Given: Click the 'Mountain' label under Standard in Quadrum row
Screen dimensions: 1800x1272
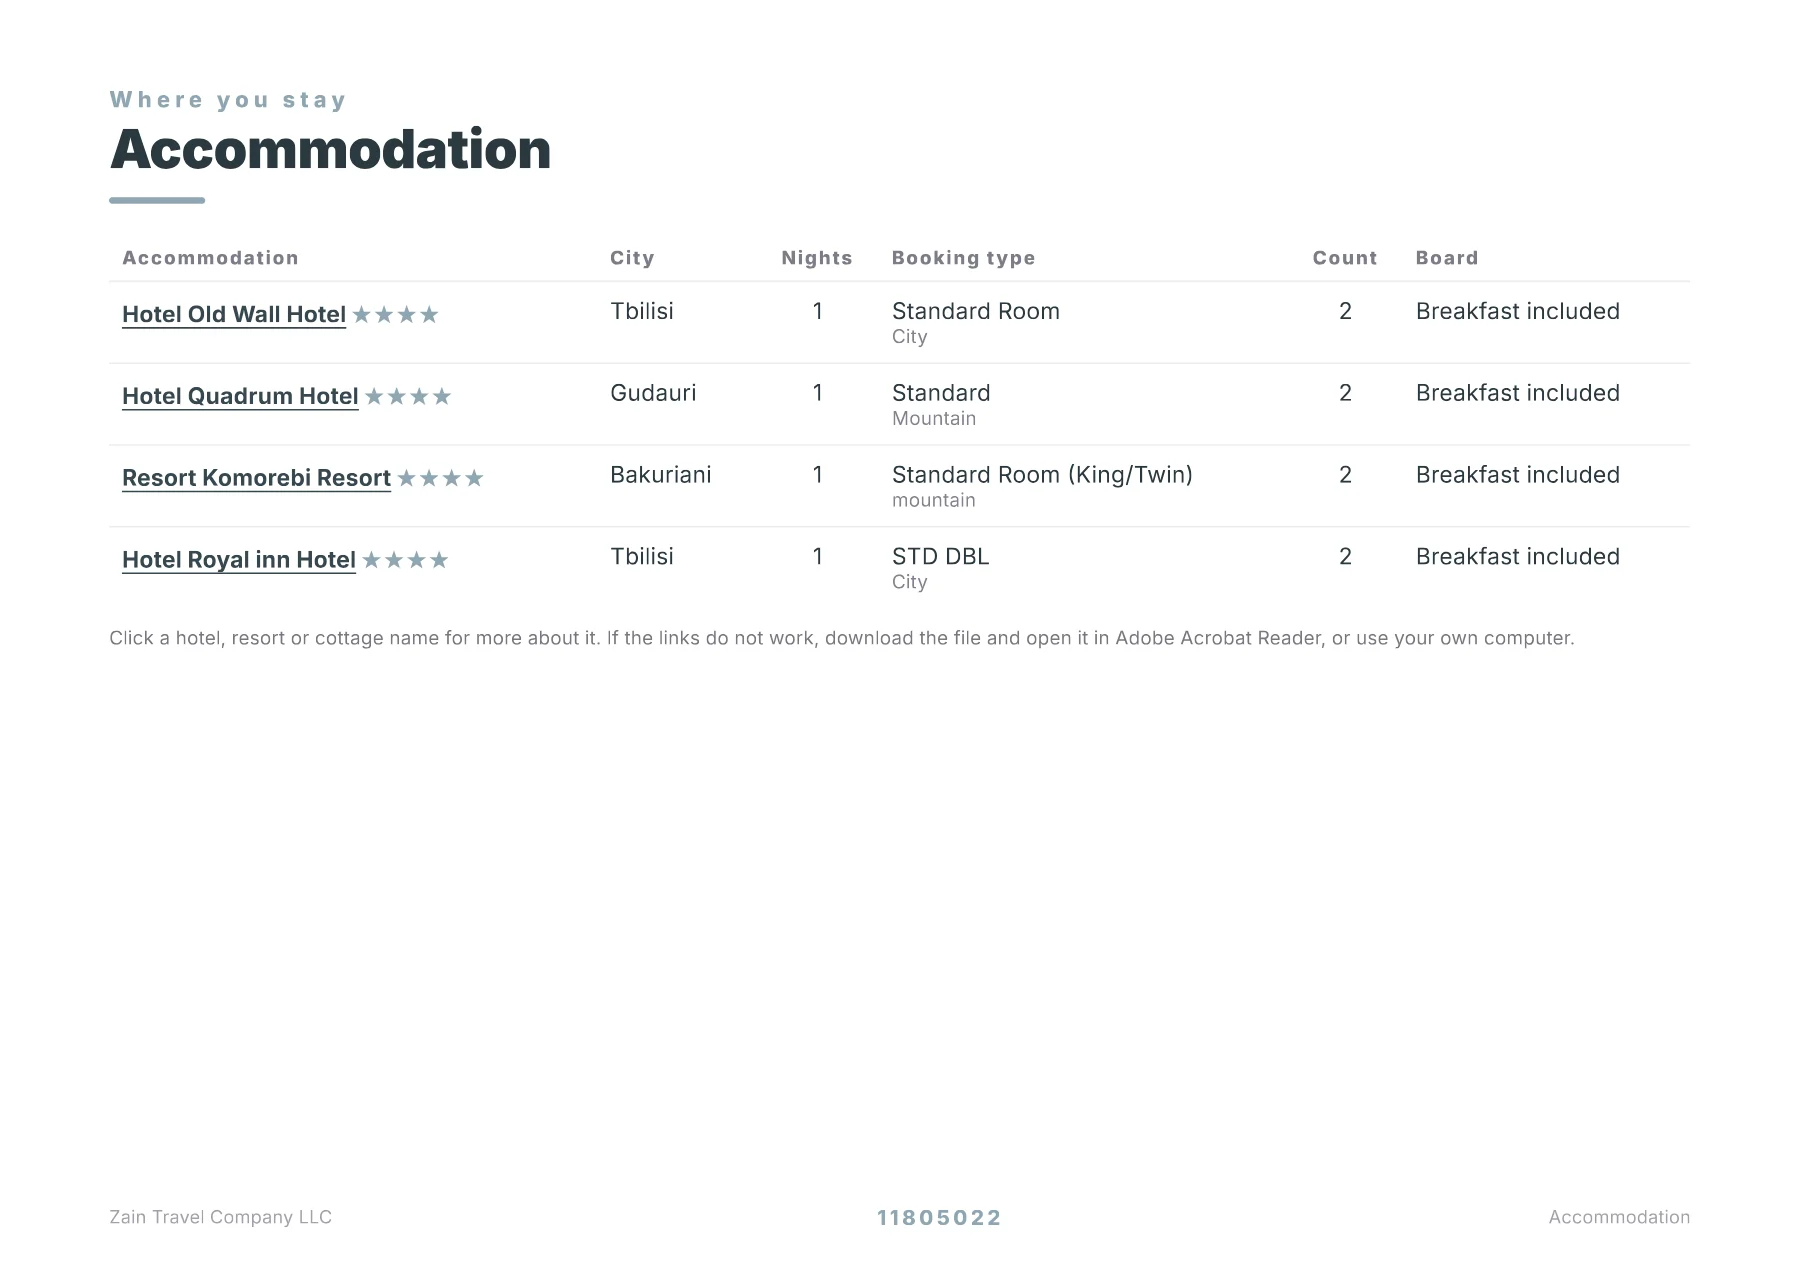Looking at the screenshot, I should 934,418.
